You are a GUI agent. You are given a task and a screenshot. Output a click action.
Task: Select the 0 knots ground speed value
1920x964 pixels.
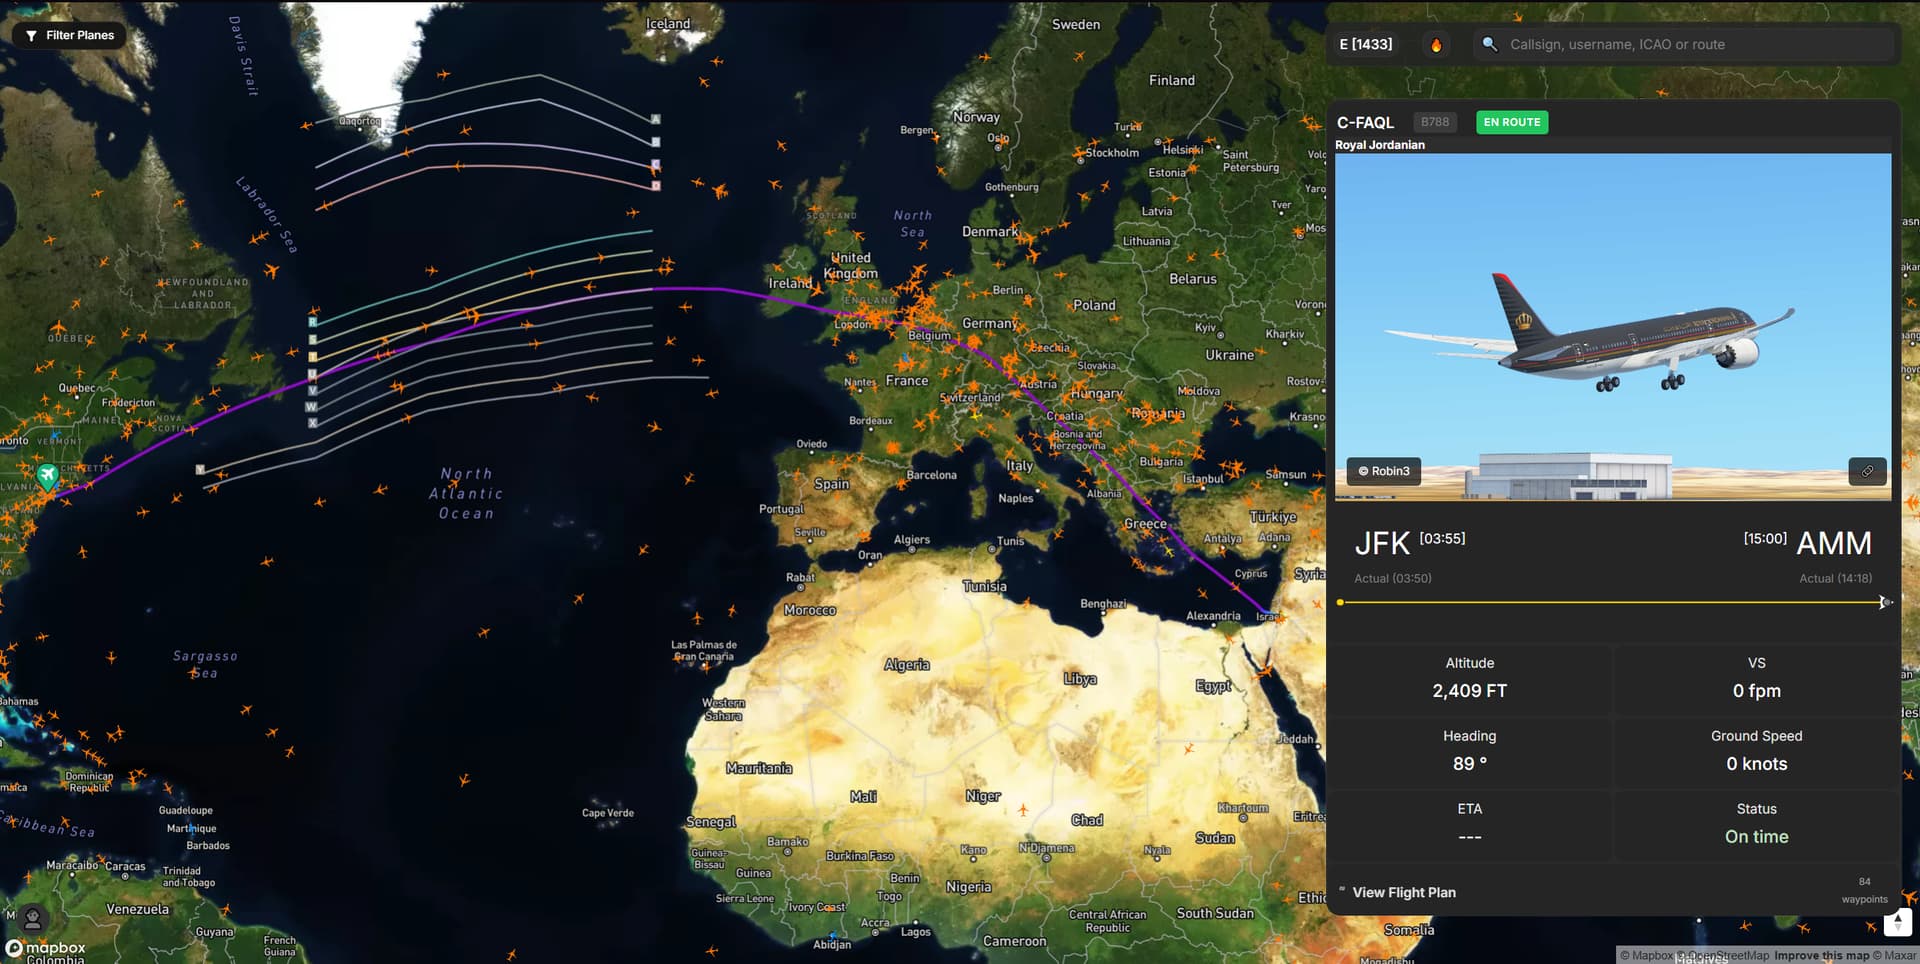[1757, 764]
